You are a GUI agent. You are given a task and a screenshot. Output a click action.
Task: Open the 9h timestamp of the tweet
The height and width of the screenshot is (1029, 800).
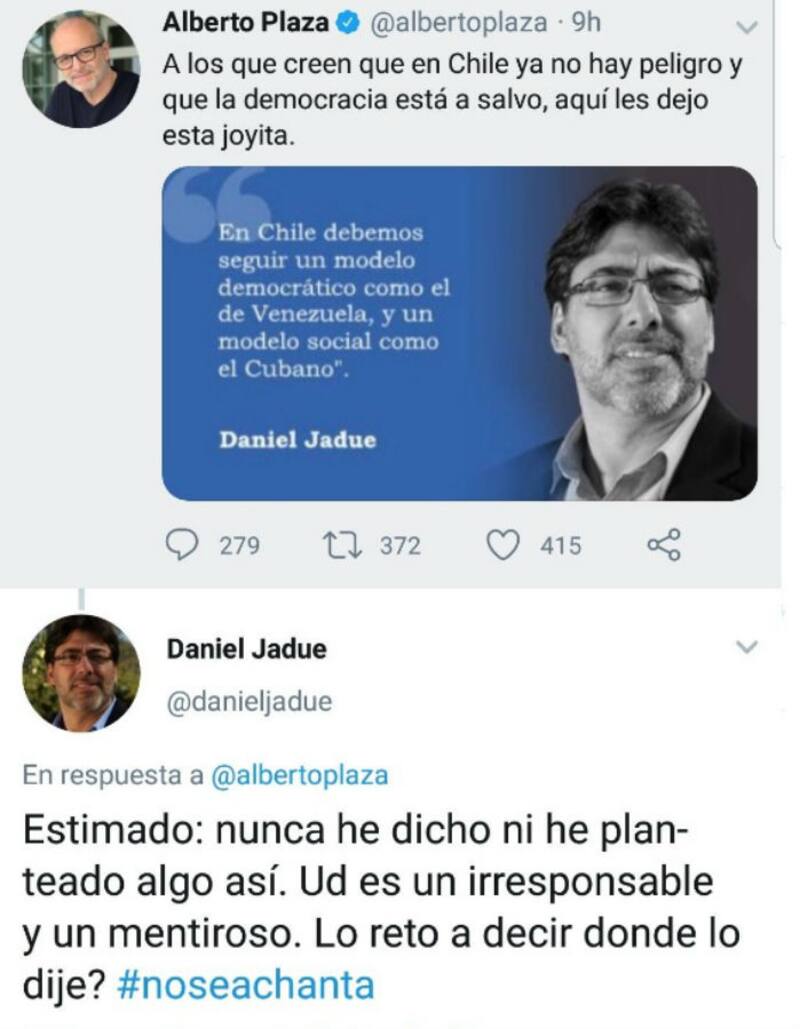pyautogui.click(x=586, y=23)
